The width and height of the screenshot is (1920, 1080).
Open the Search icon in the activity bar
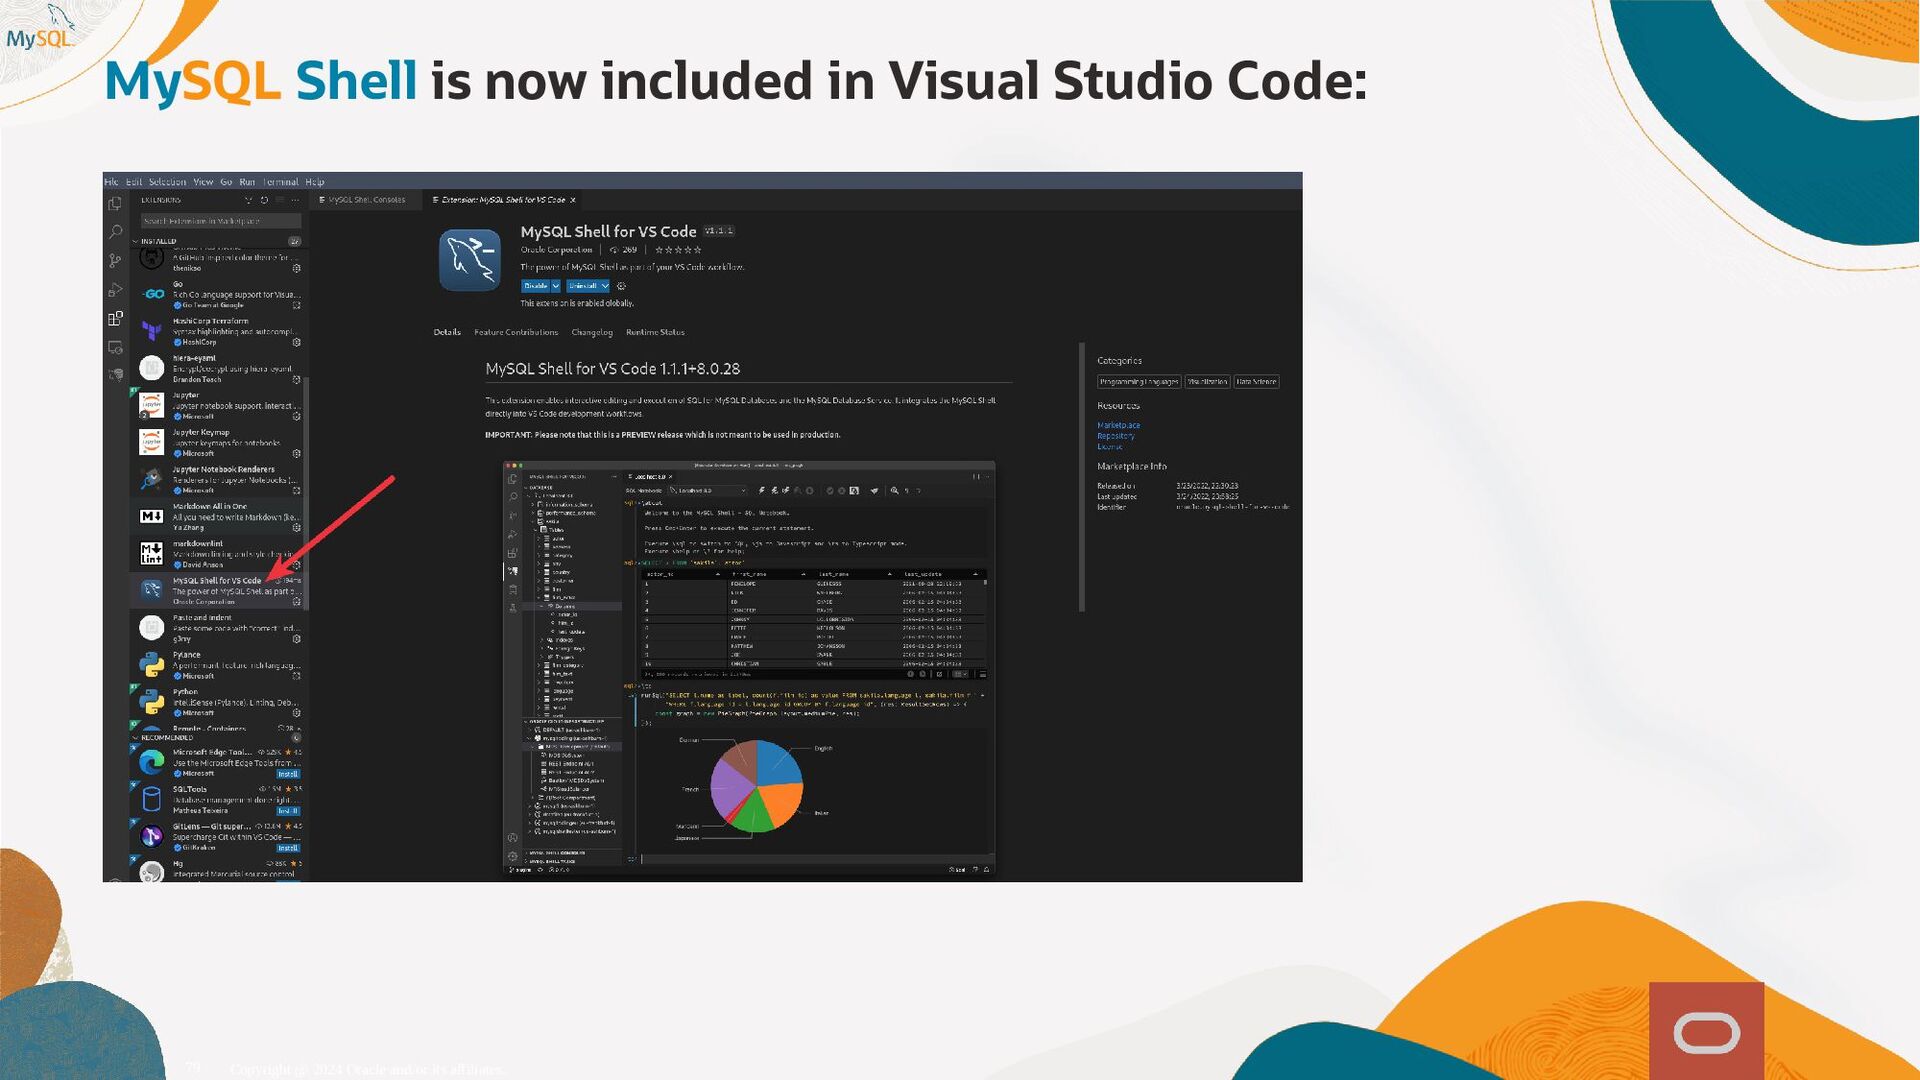[115, 232]
